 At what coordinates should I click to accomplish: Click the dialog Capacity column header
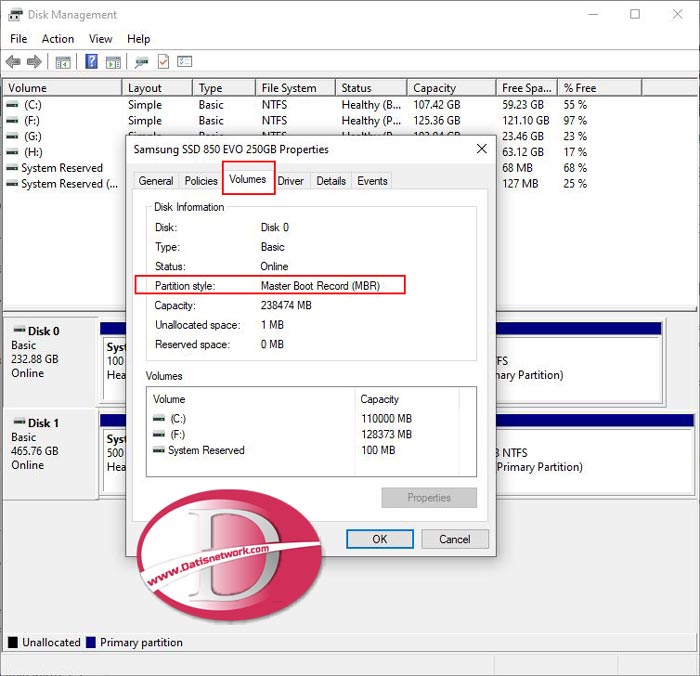(407, 399)
